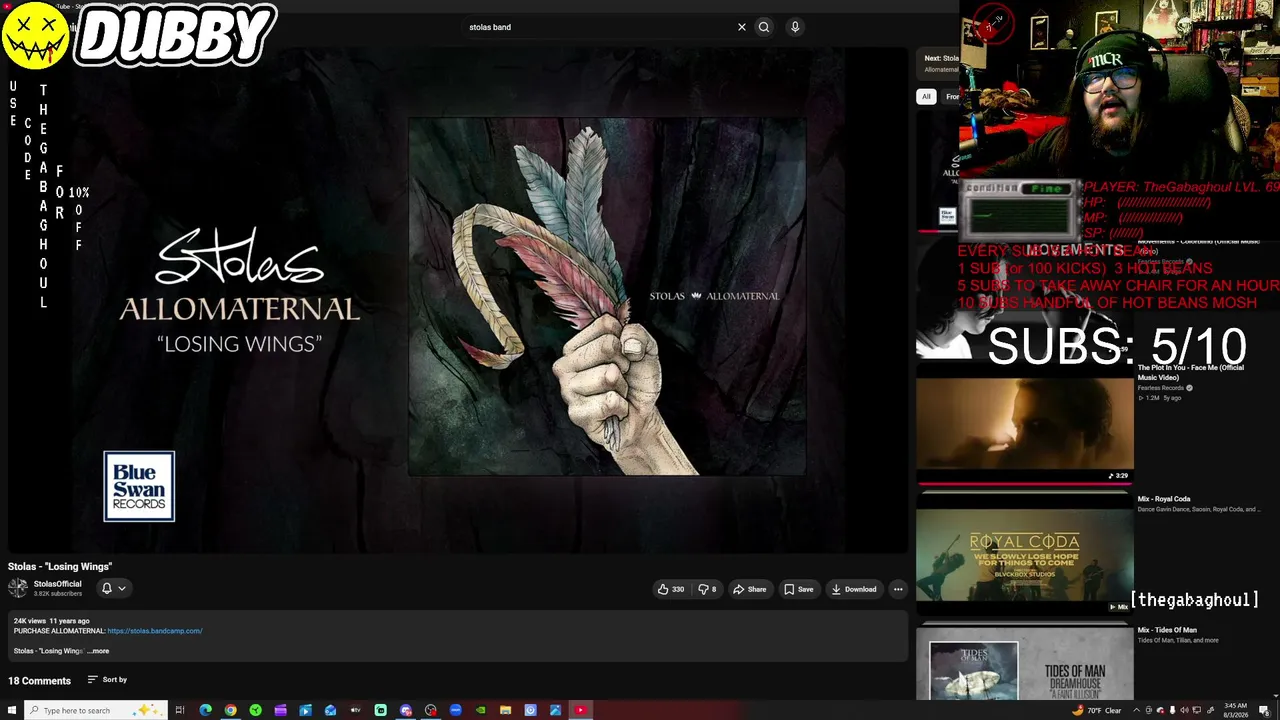
Task: Open the weather widget showing 70°F Clear
Action: 1096,710
